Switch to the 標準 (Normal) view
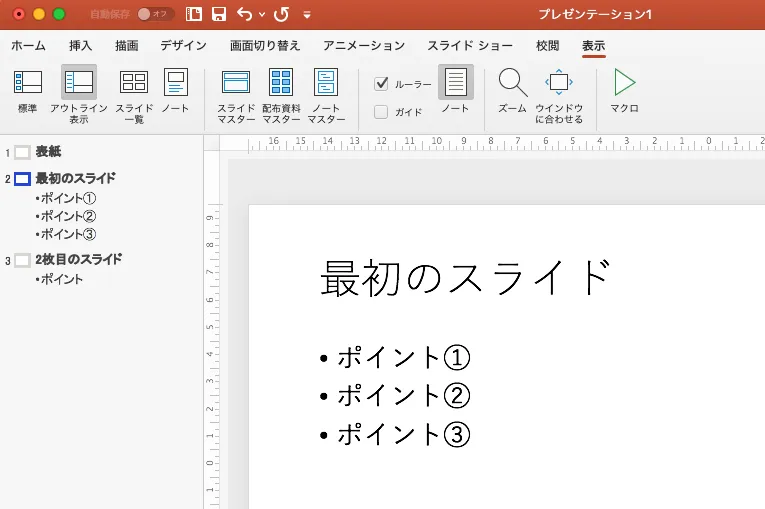The image size is (765, 509). coord(28,91)
